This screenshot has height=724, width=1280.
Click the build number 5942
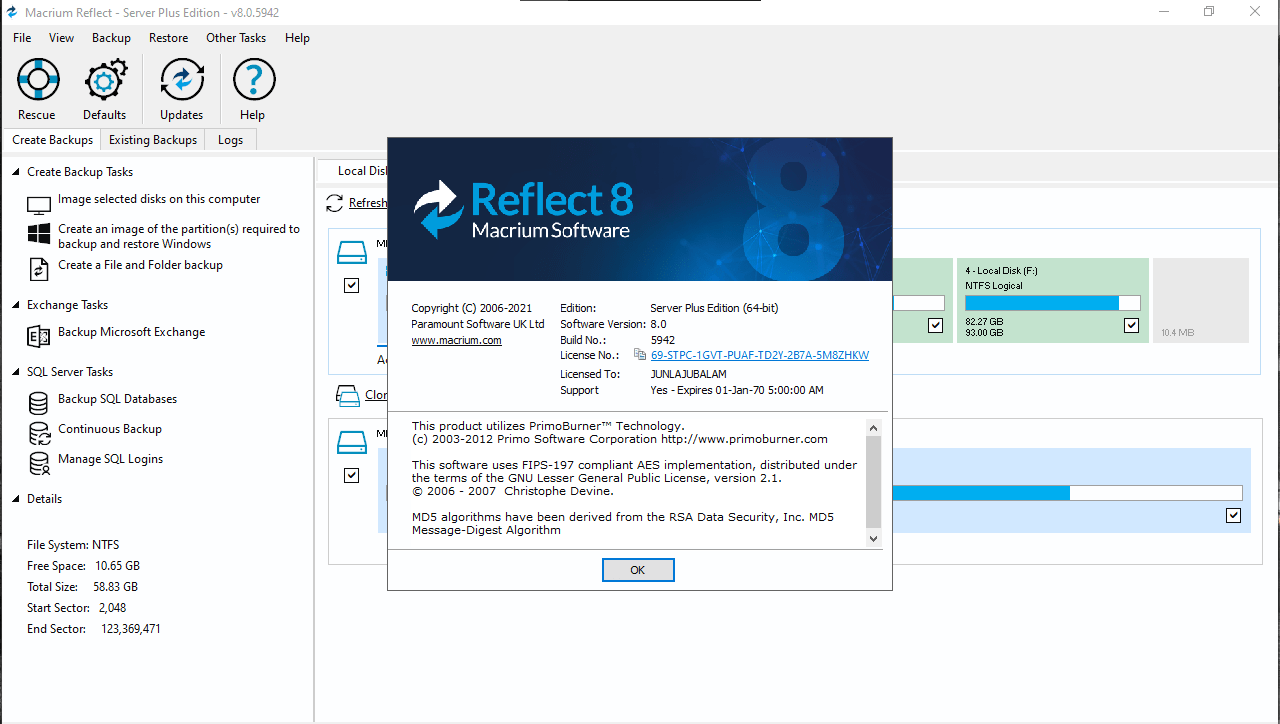[663, 340]
